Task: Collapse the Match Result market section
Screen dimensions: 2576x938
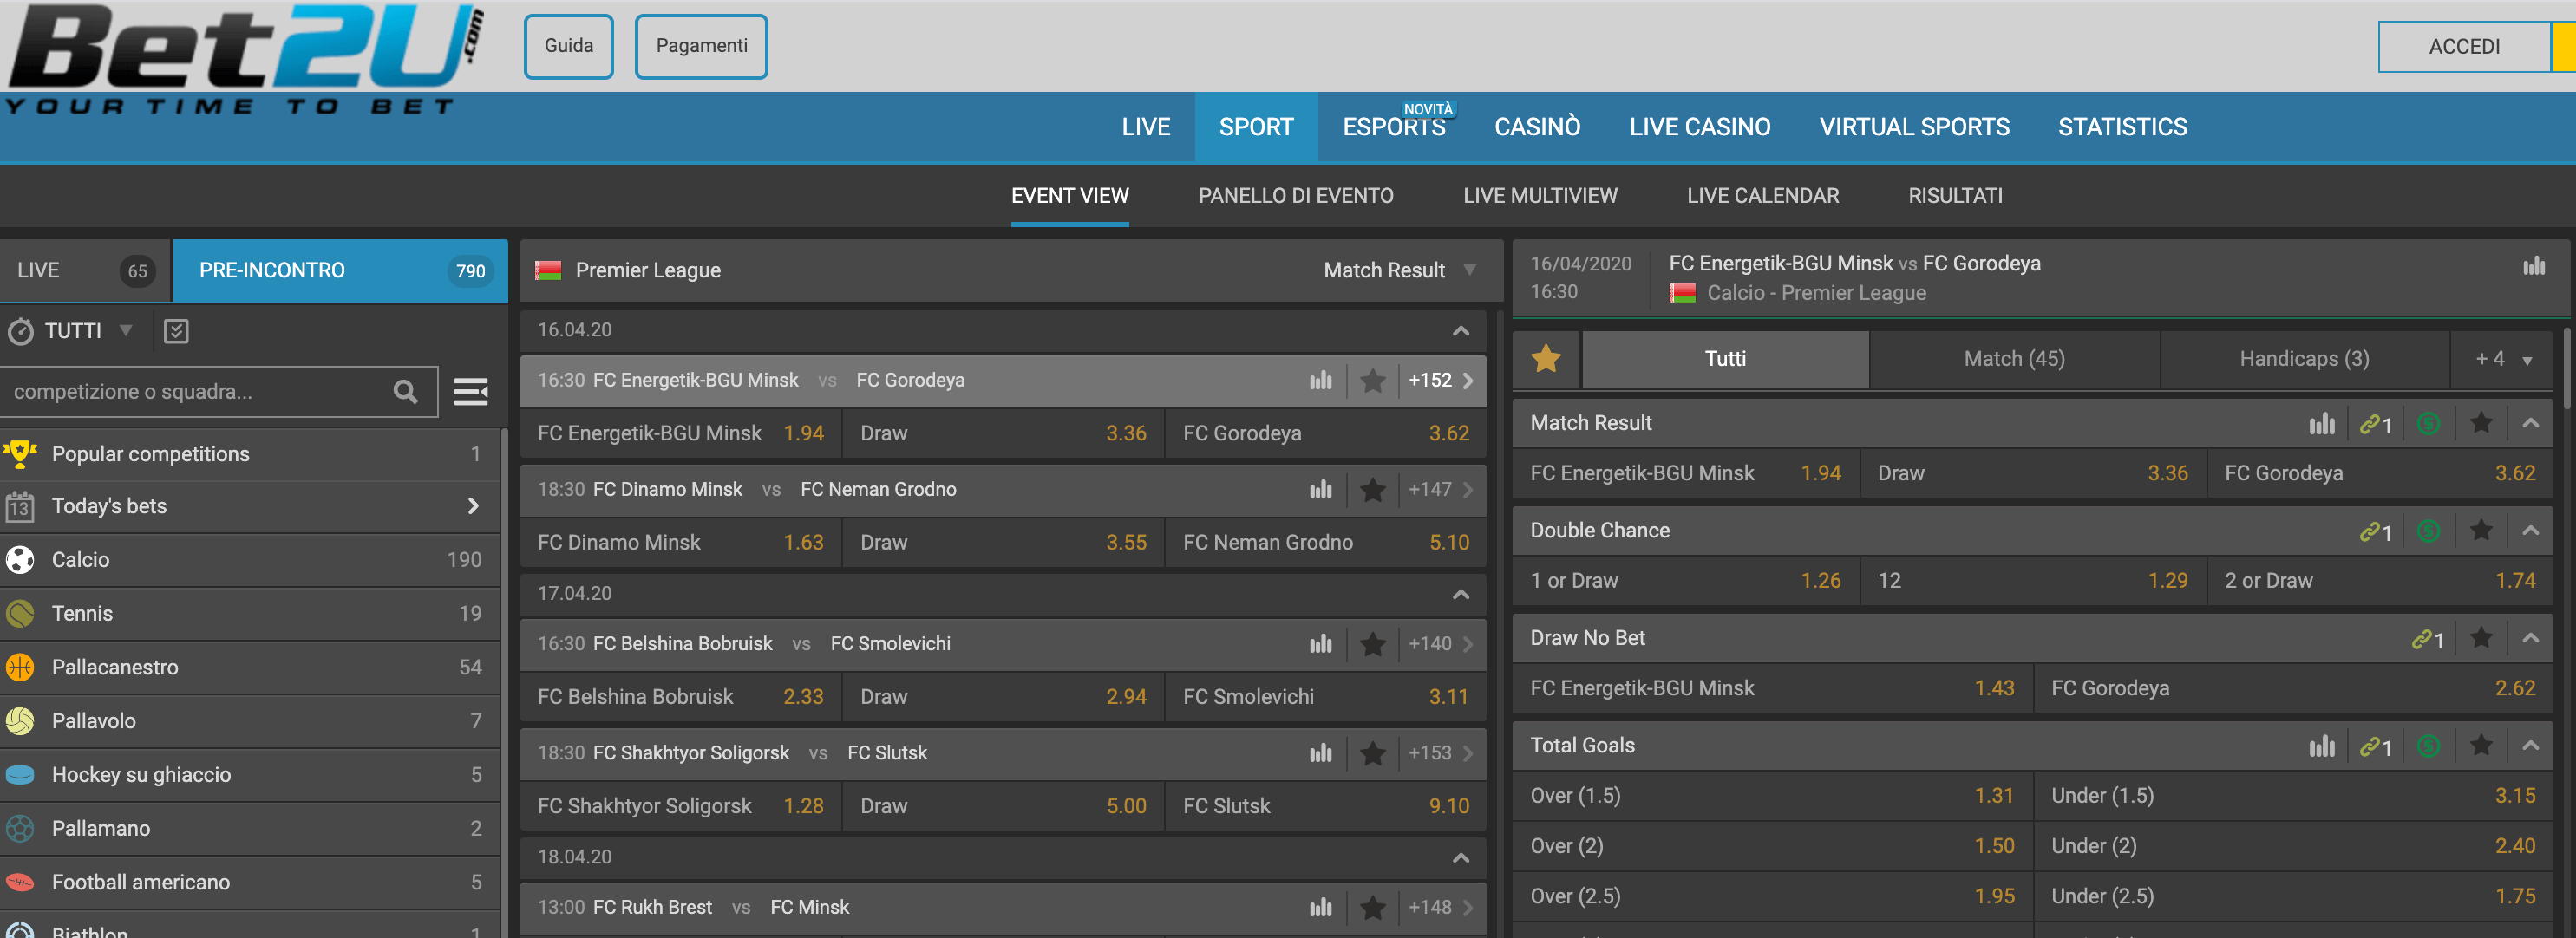Action: tap(2530, 423)
